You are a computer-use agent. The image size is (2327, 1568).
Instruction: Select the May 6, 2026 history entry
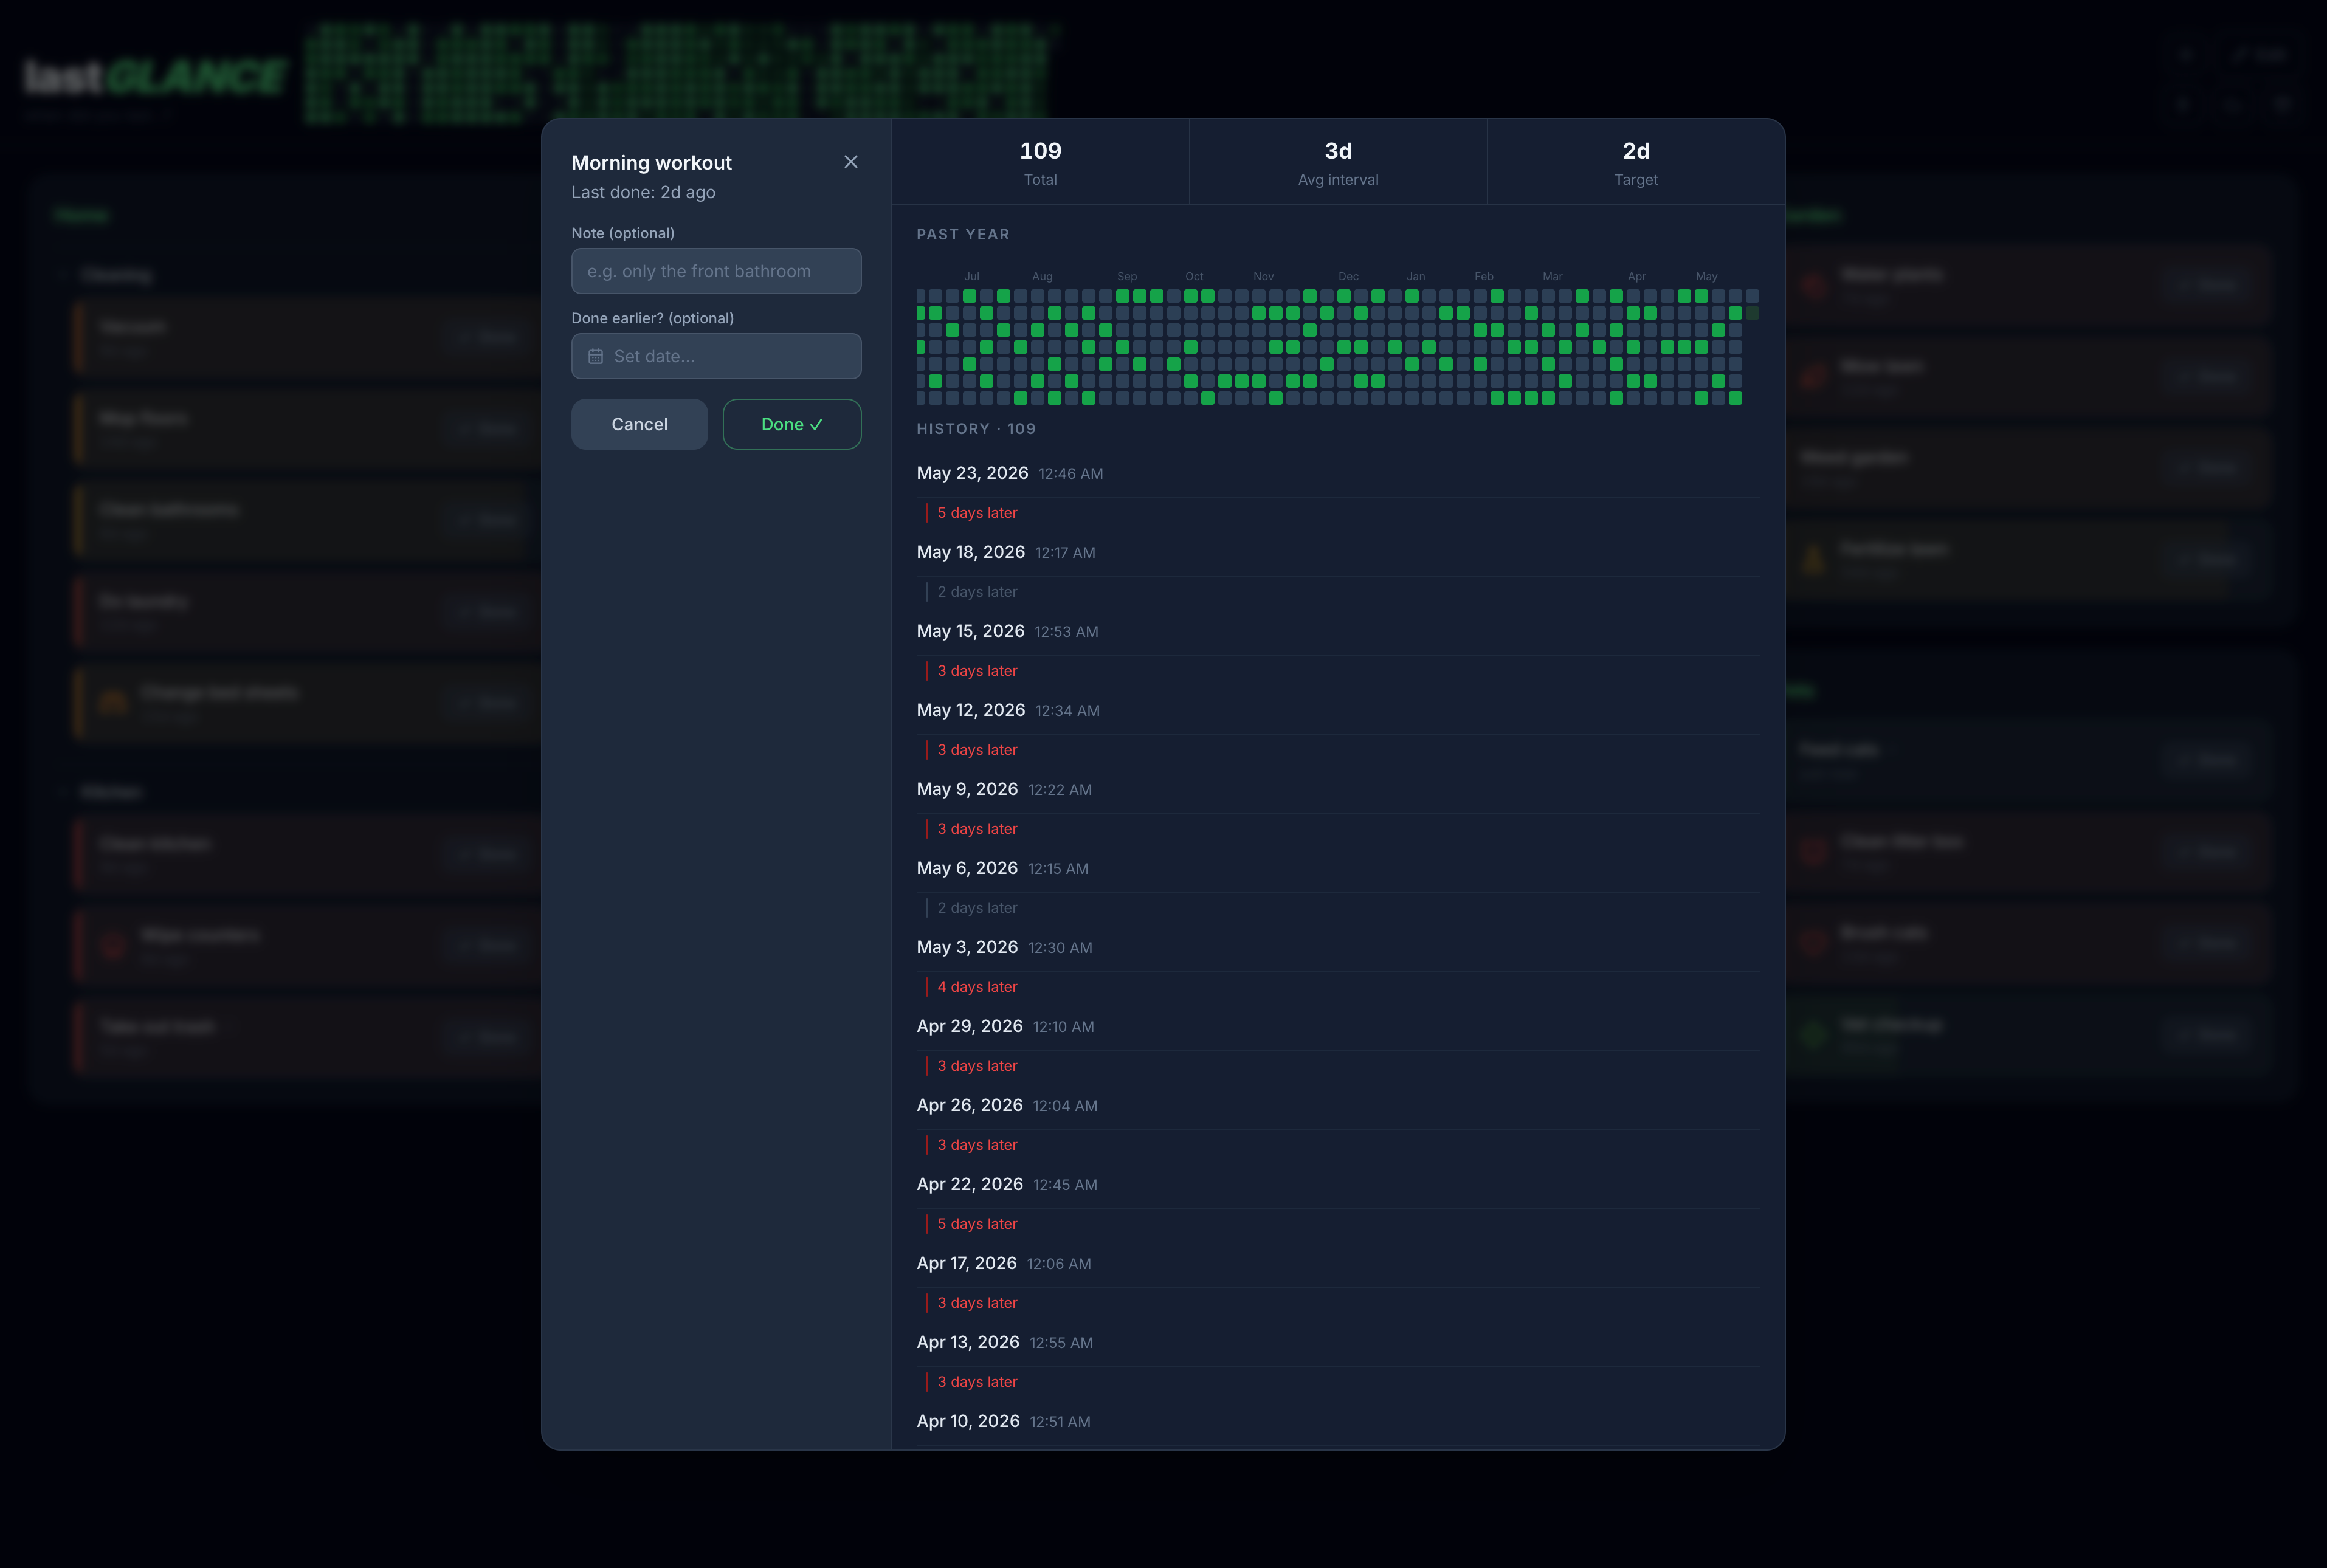[1338, 868]
